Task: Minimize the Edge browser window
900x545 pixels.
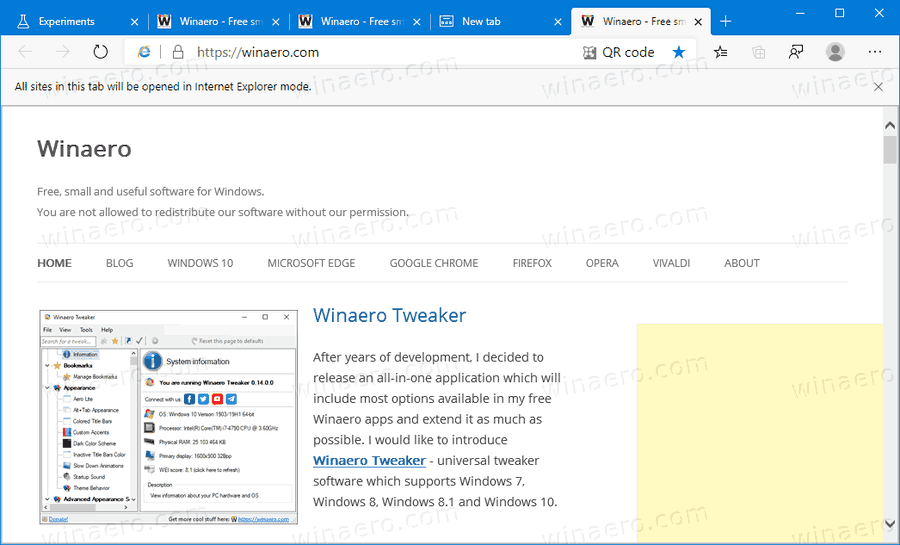Action: pos(800,13)
